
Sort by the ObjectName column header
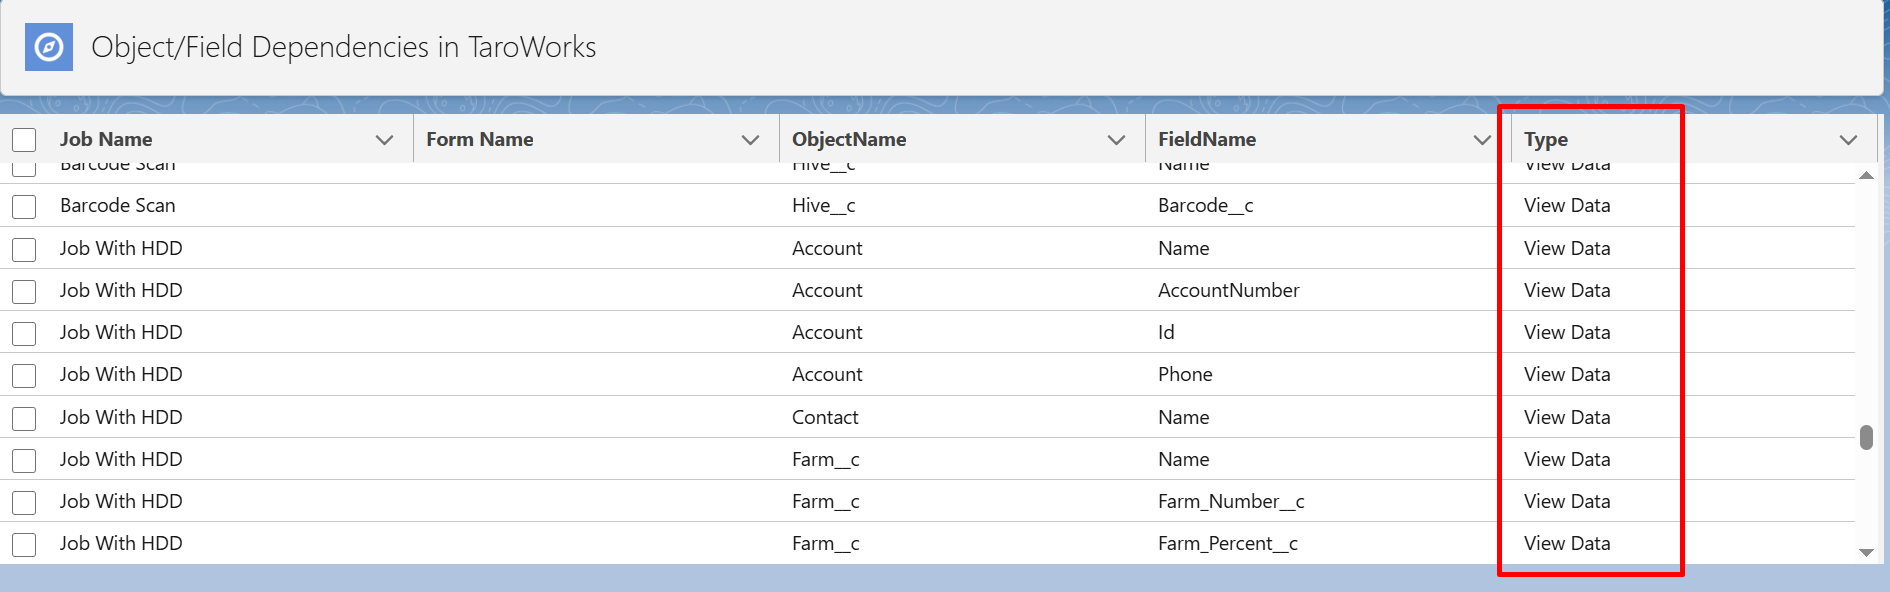[849, 139]
